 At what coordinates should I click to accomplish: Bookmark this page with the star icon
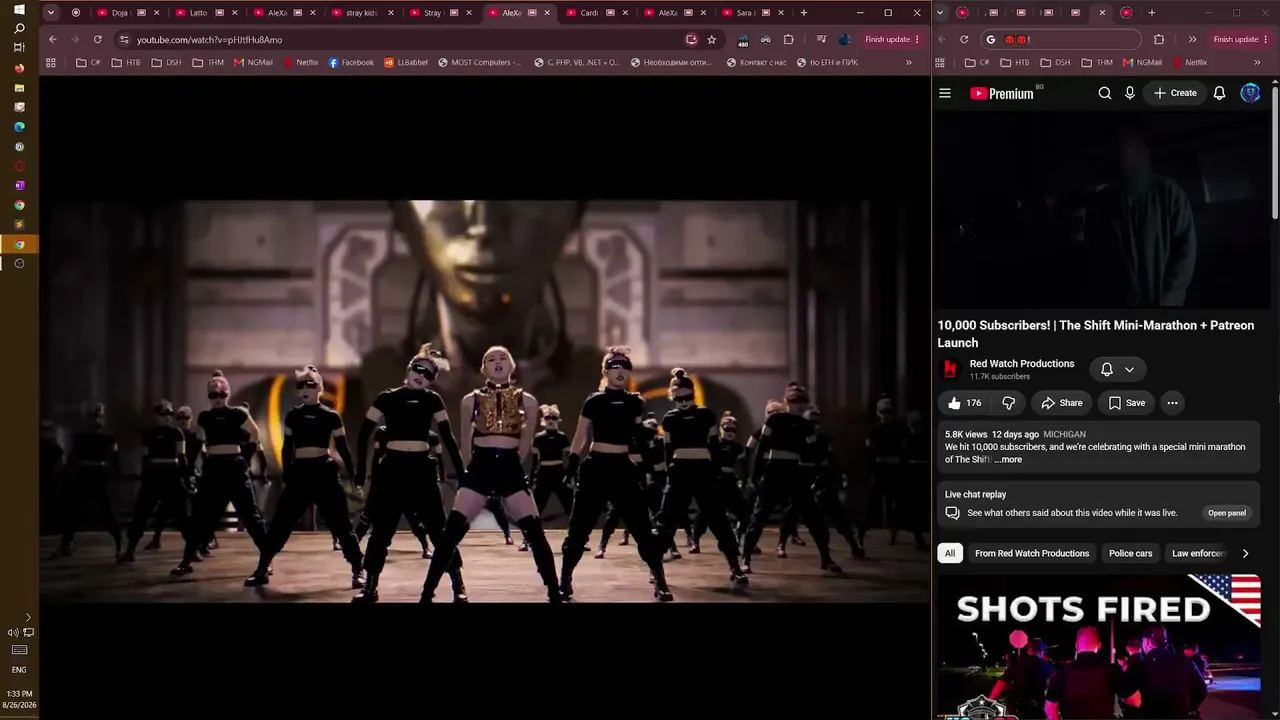pos(711,39)
